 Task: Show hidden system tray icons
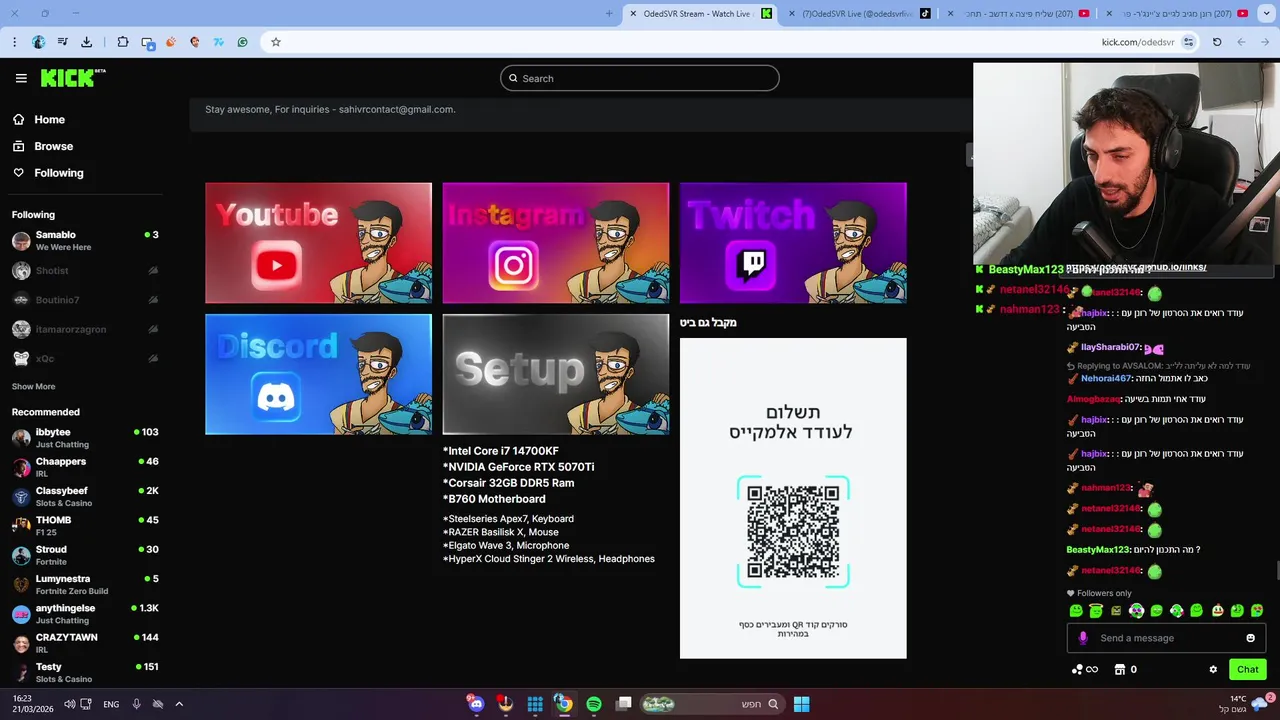[179, 704]
